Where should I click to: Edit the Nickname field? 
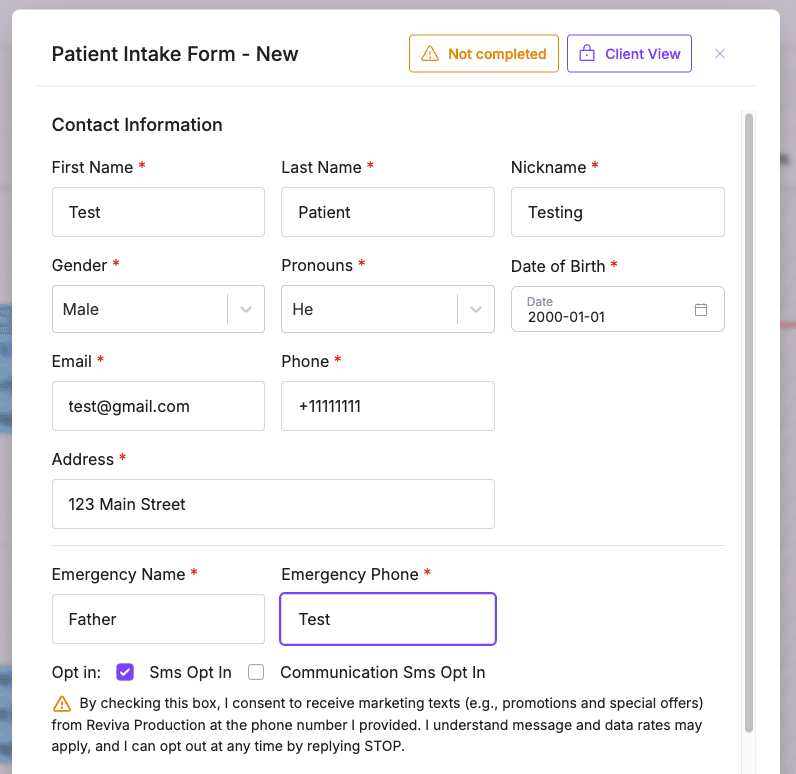(617, 212)
